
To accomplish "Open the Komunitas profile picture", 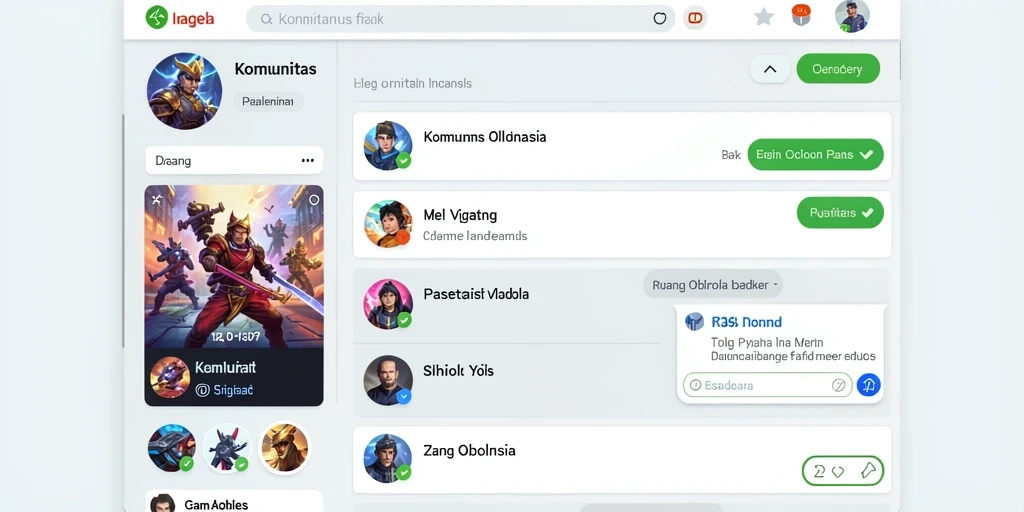I will pos(184,91).
